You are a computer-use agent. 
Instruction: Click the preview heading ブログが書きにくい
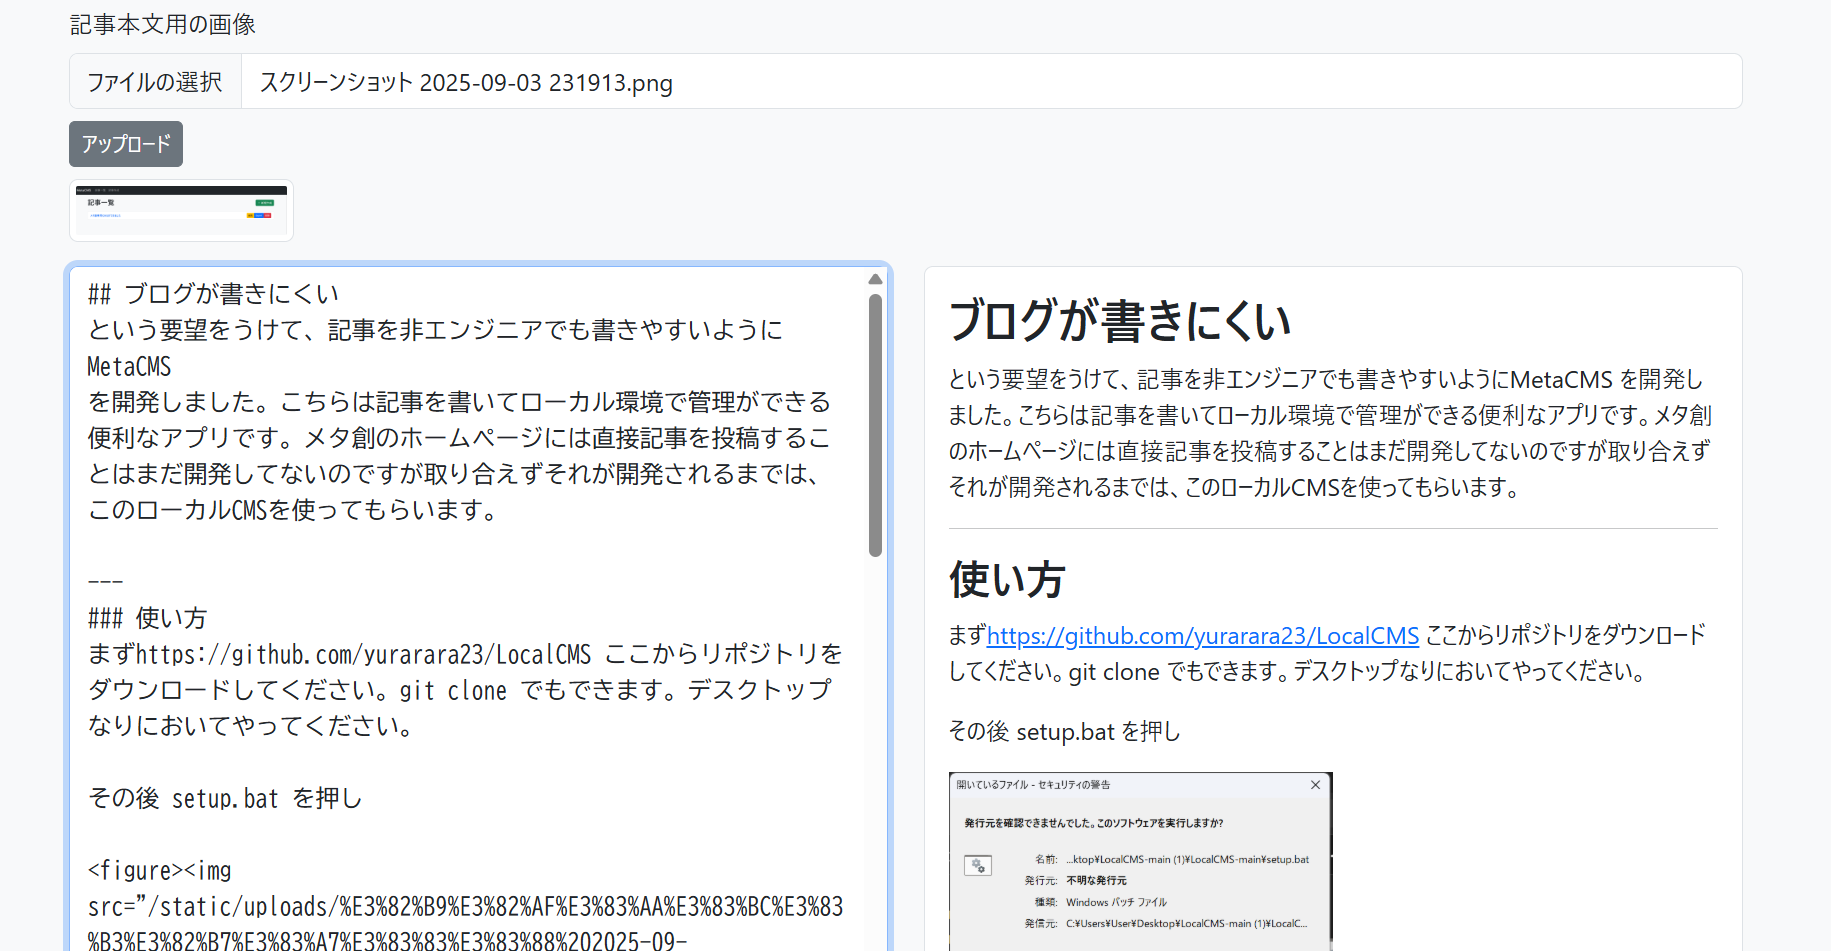coord(1119,321)
